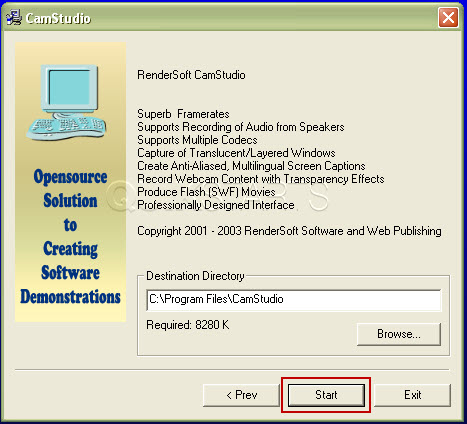This screenshot has height=424, width=467.
Task: Click the RenderSoft CamStudio heading
Action: 191,75
